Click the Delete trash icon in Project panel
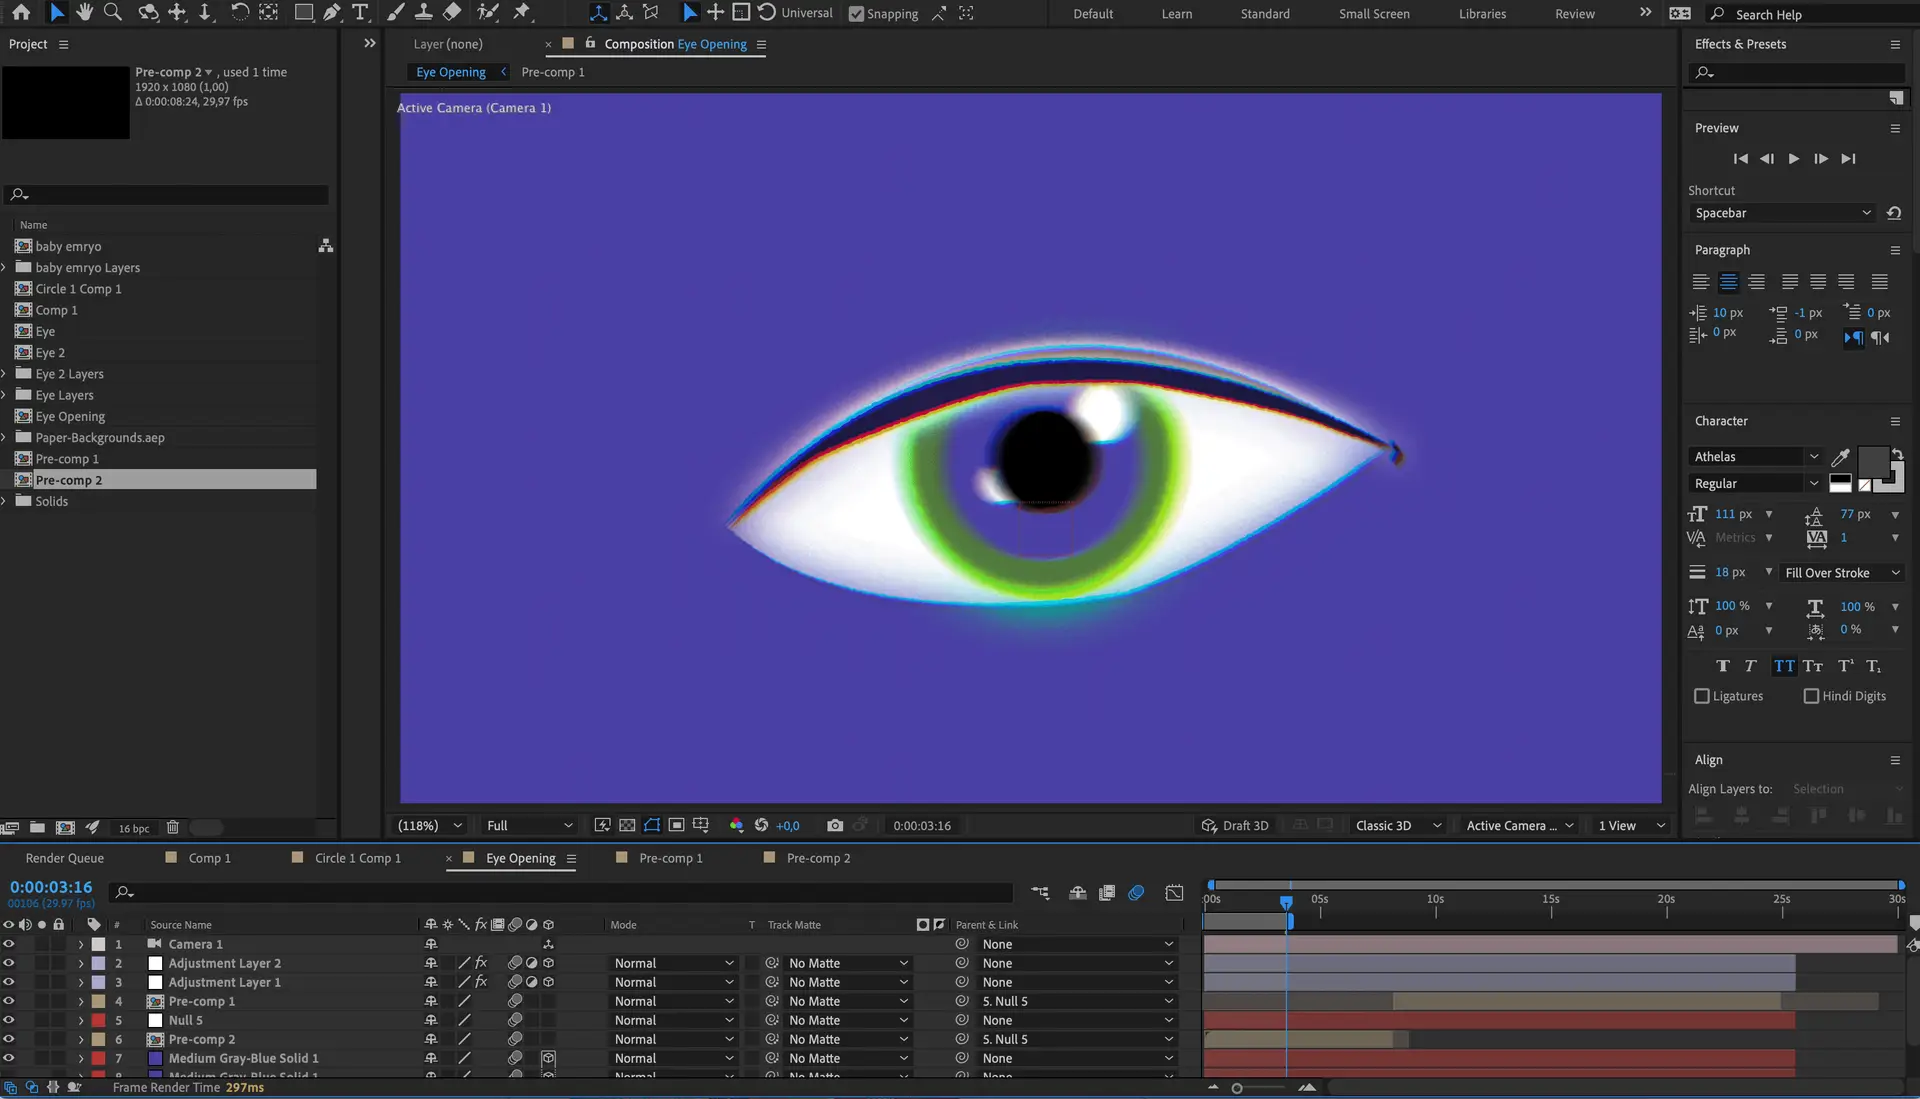Viewport: 1920px width, 1099px height. pyautogui.click(x=172, y=827)
